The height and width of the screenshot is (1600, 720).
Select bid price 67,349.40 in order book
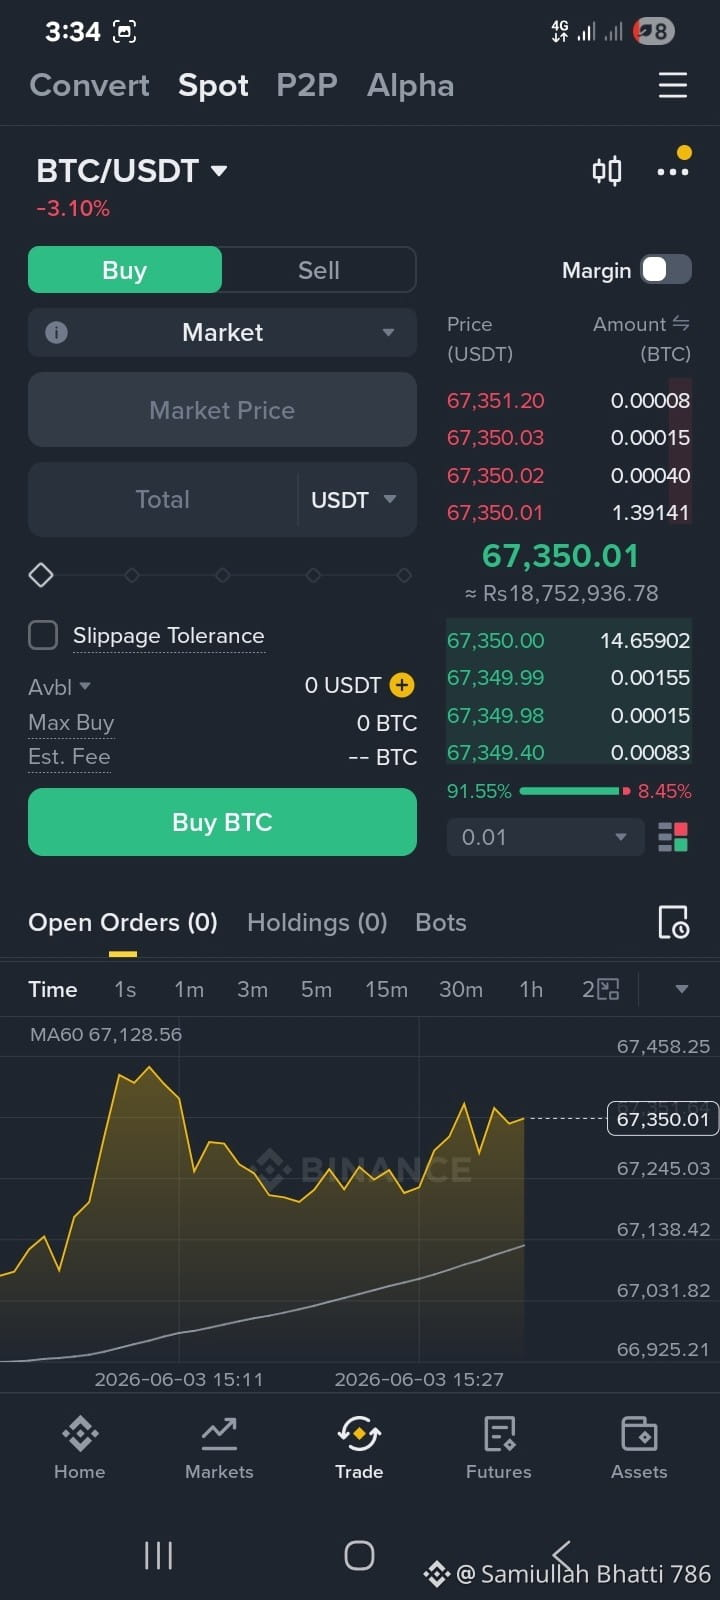tap(496, 752)
